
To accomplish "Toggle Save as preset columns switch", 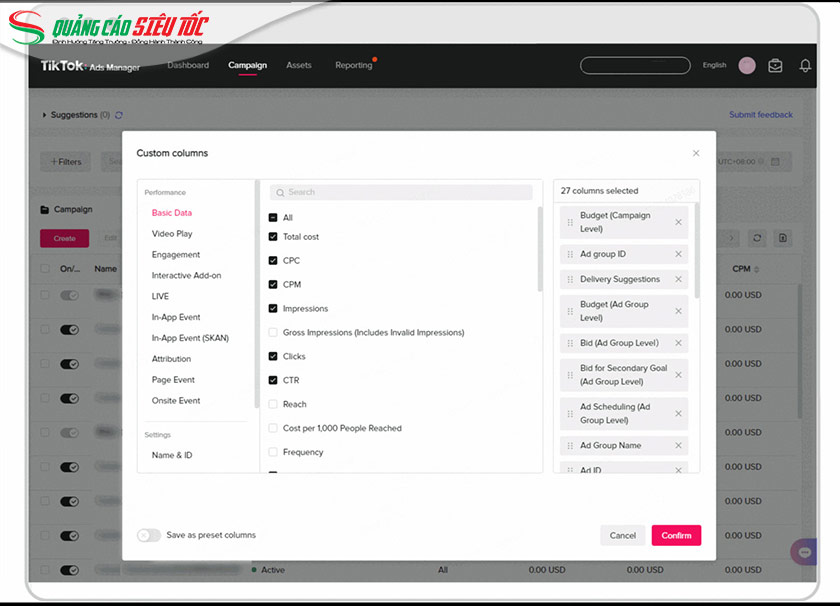I will pyautogui.click(x=149, y=535).
